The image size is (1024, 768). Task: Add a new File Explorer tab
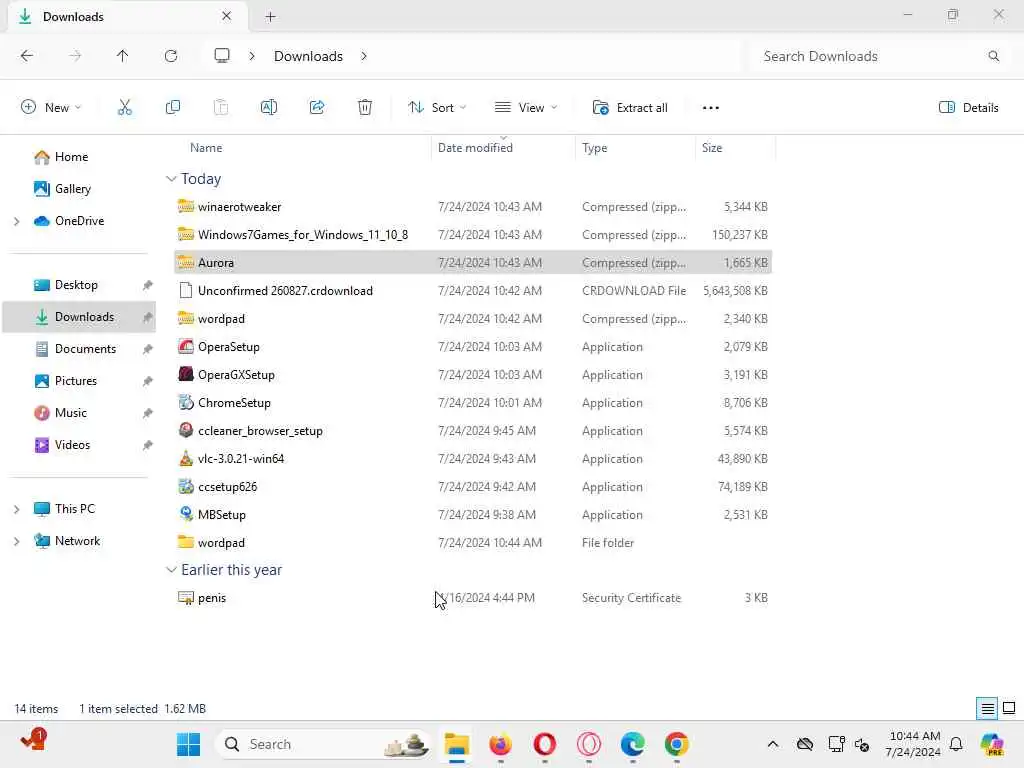[x=270, y=17]
